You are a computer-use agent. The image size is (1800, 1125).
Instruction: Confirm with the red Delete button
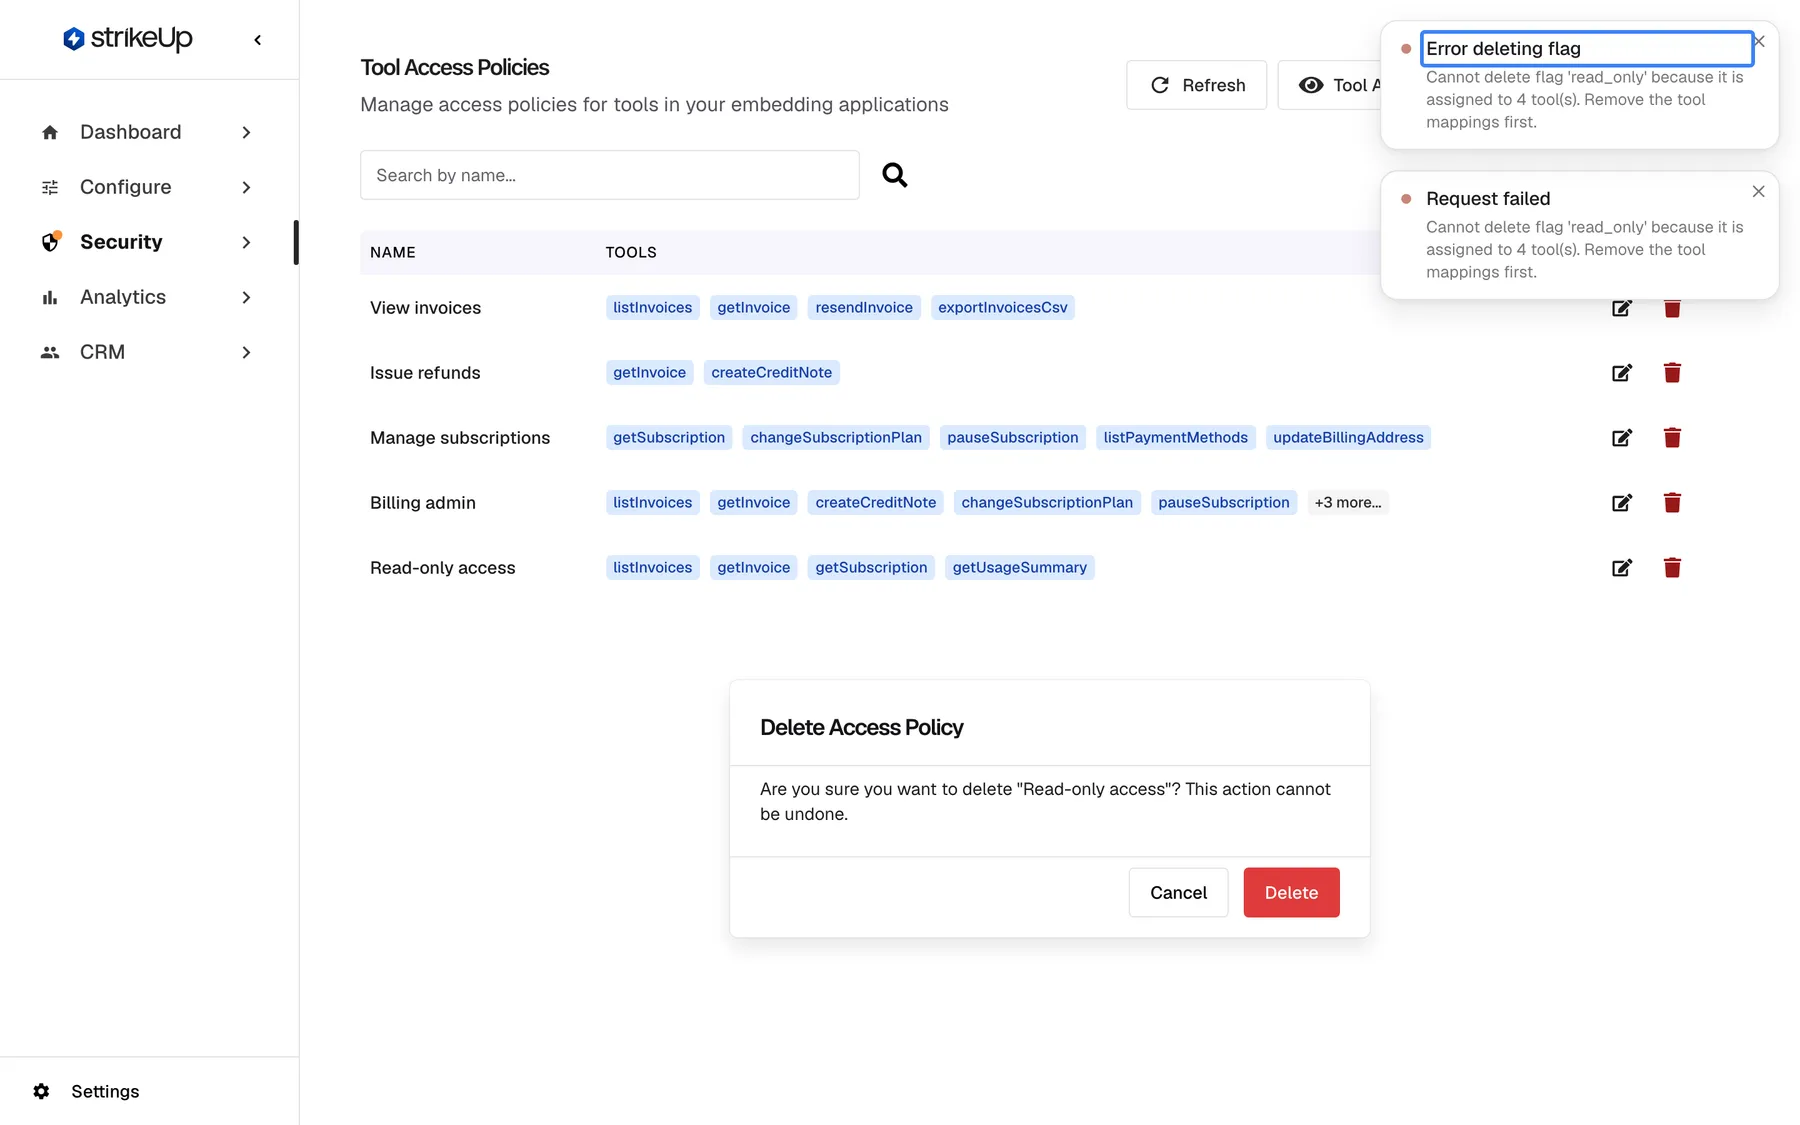click(1291, 893)
